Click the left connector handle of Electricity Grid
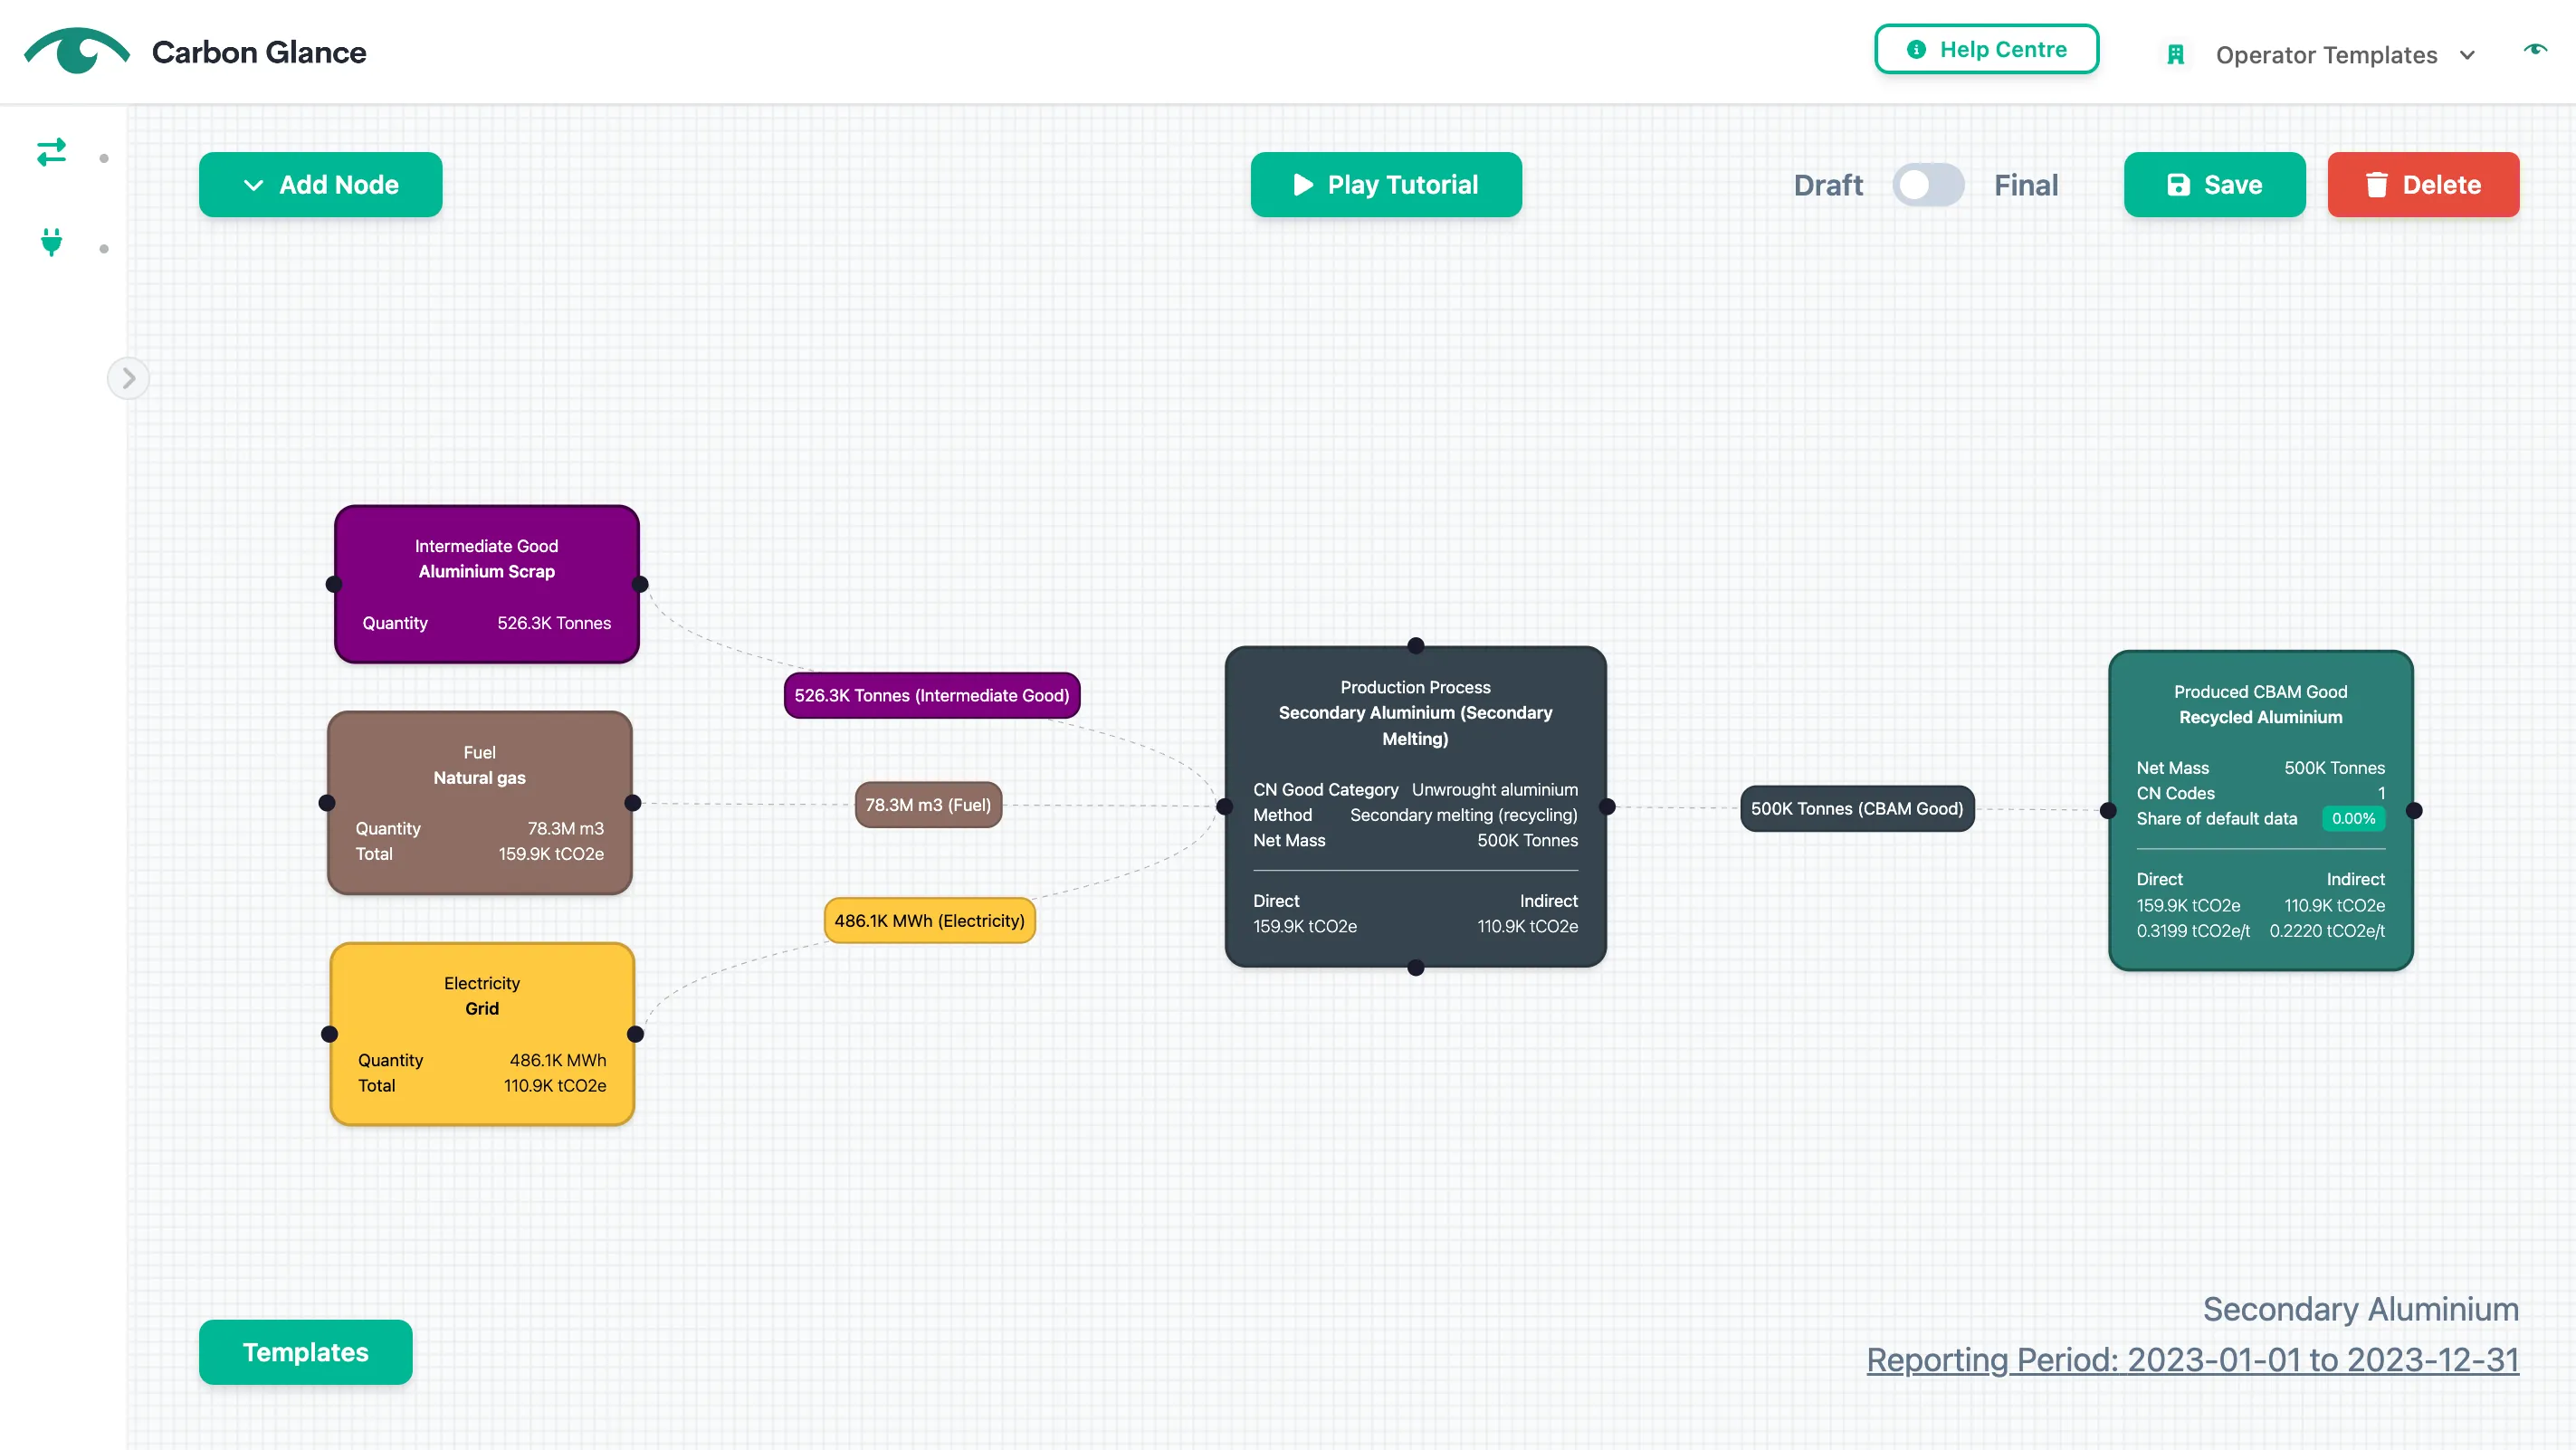The image size is (2576, 1450). tap(329, 1034)
